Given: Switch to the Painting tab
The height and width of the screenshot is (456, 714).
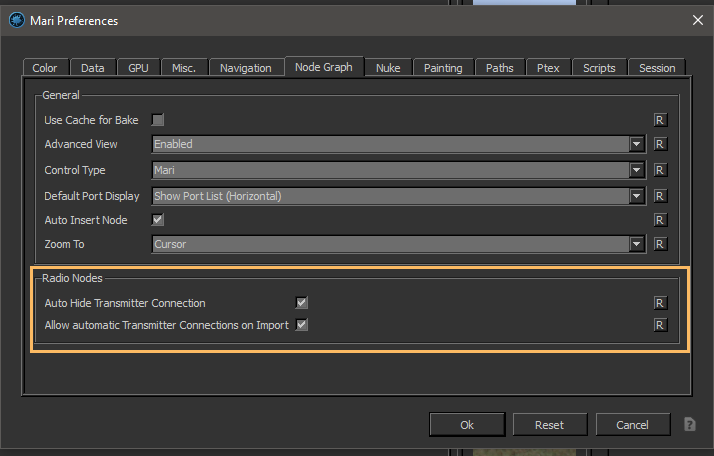Looking at the screenshot, I should tap(443, 68).
